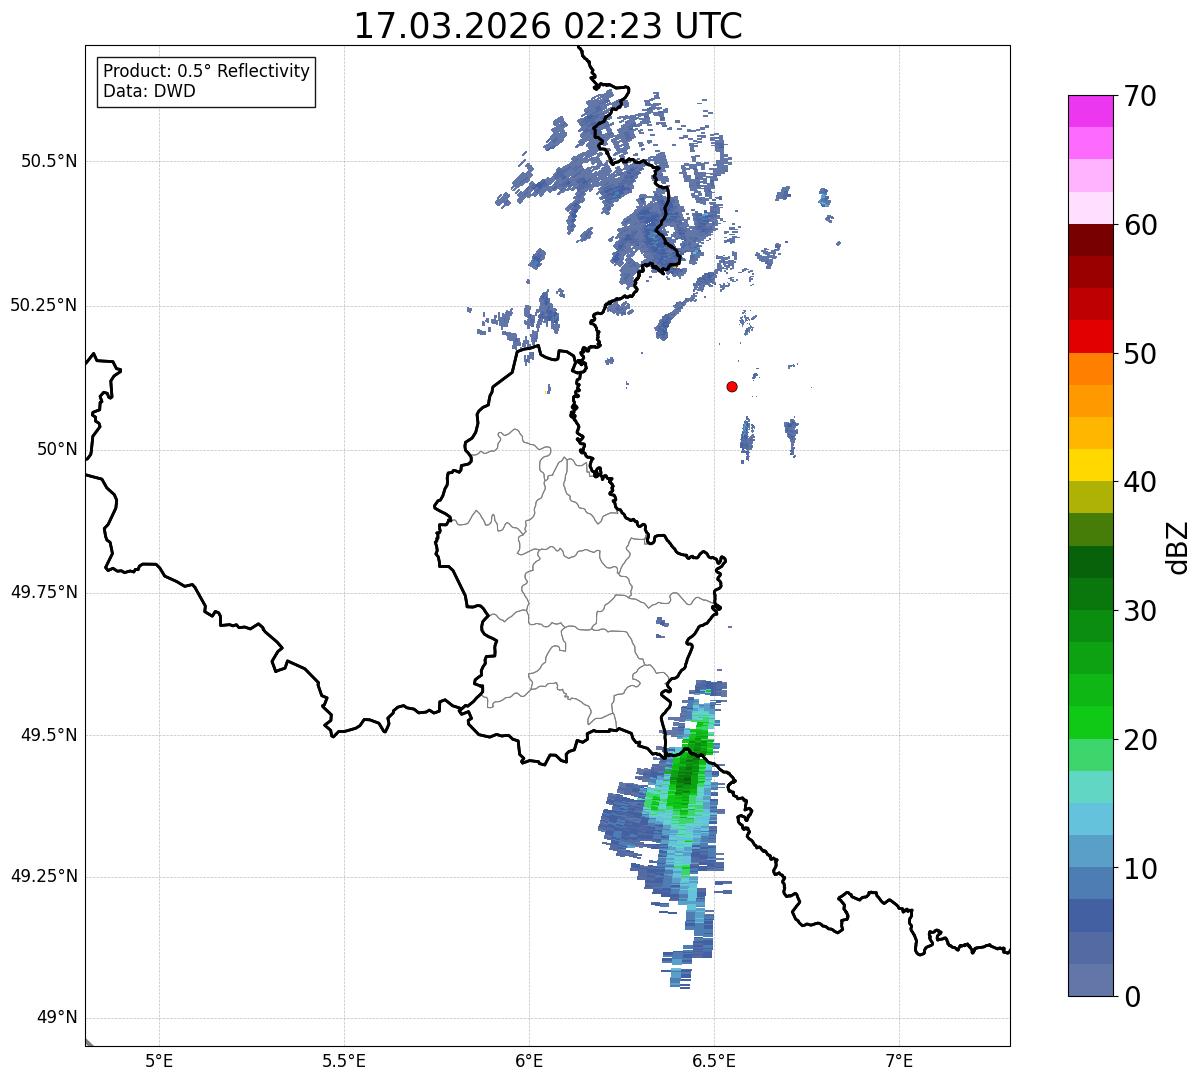Screen dimensions: 1202x1081
Task: Click the 49.25°N latitude label
Action: coord(43,877)
